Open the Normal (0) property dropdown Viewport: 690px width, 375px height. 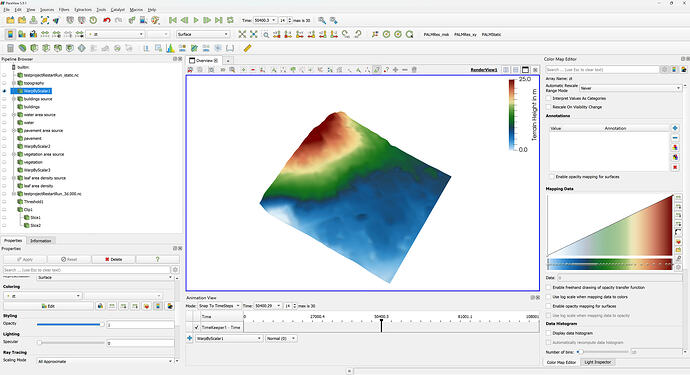pyautogui.click(x=281, y=338)
